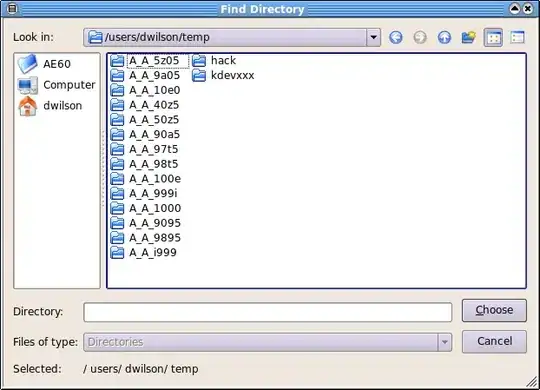The width and height of the screenshot is (540, 390).
Task: Switch to Detail View mode
Action: point(518,37)
